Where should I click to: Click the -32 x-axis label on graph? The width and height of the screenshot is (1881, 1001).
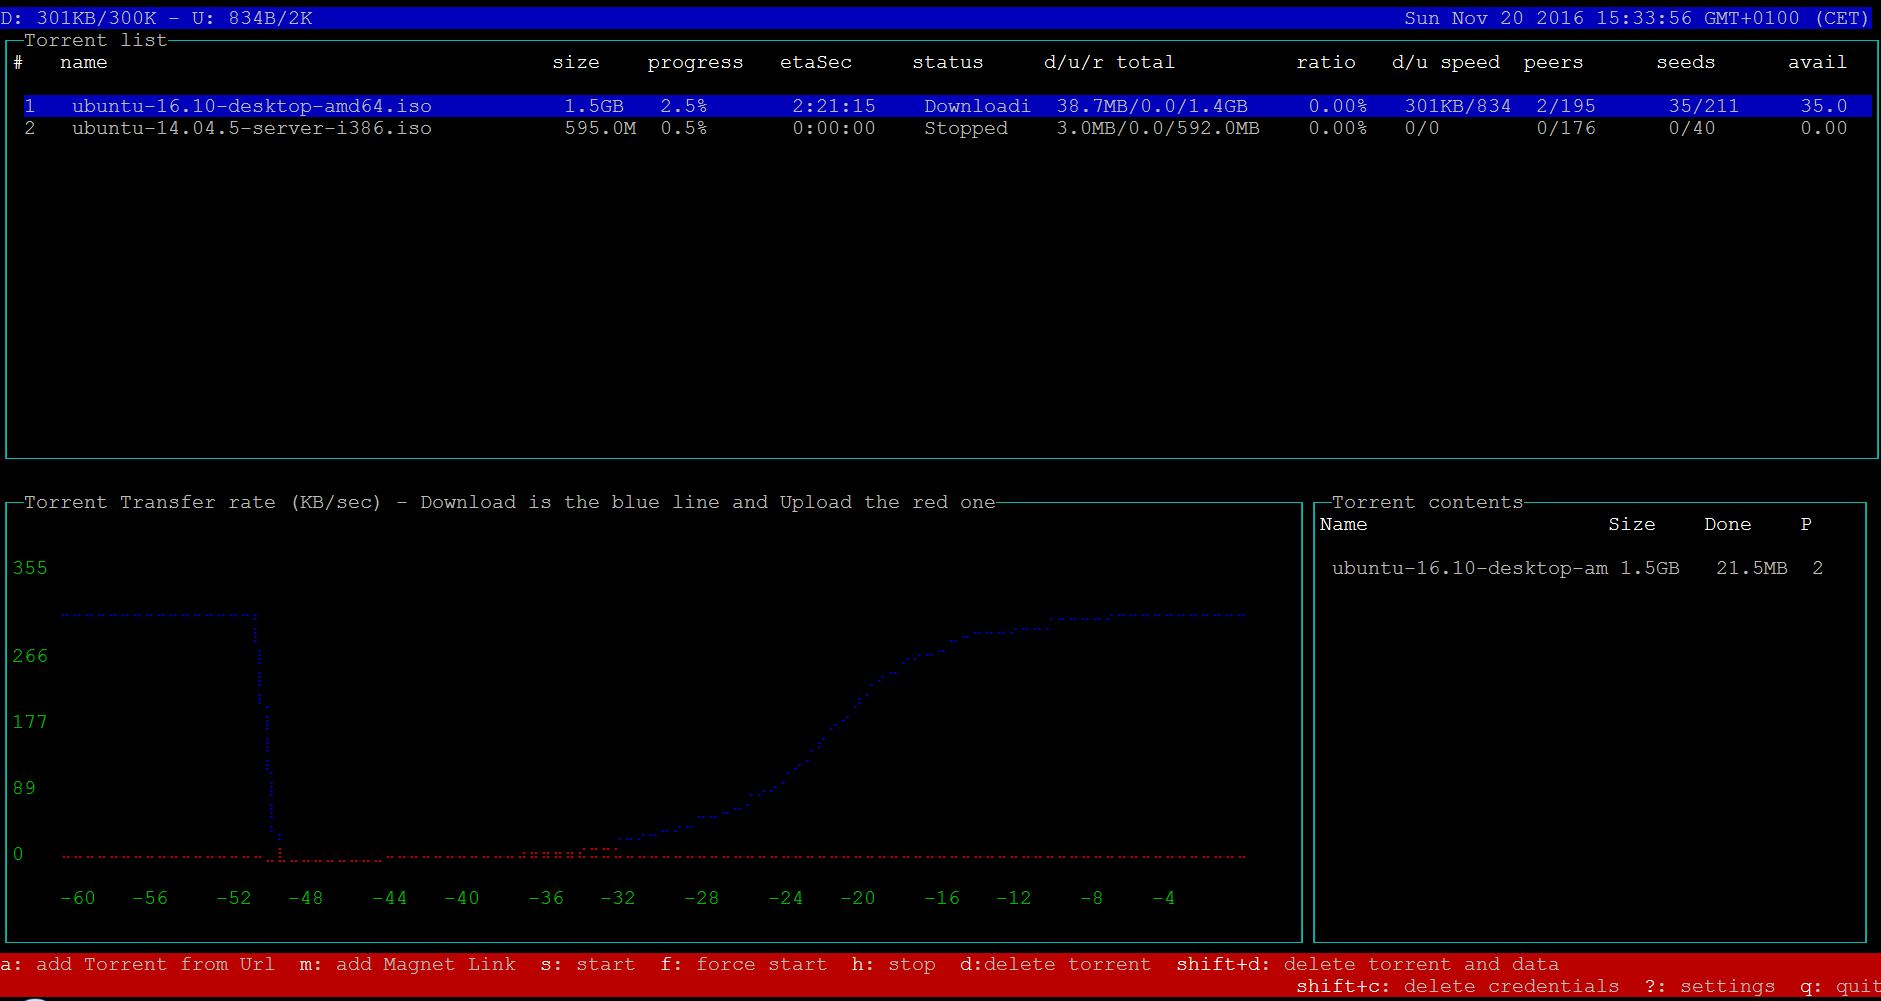click(618, 898)
